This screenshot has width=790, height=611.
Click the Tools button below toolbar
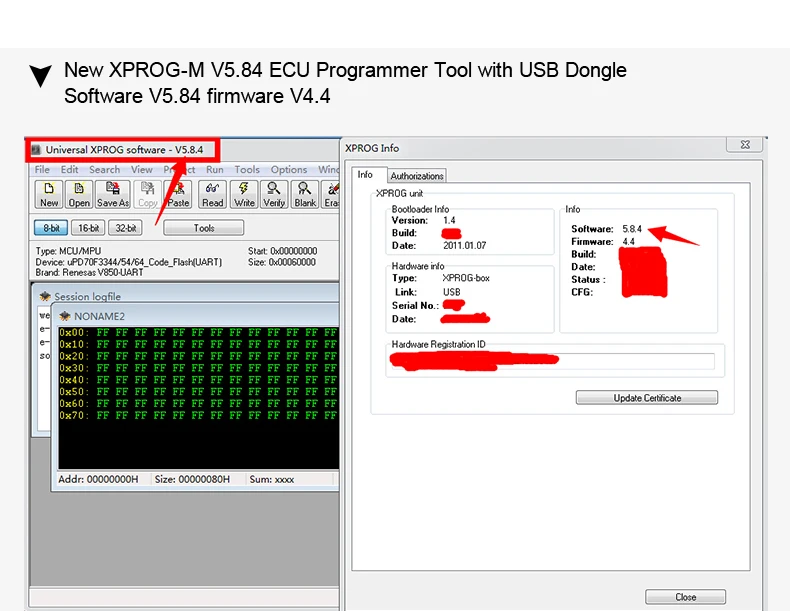(x=204, y=228)
